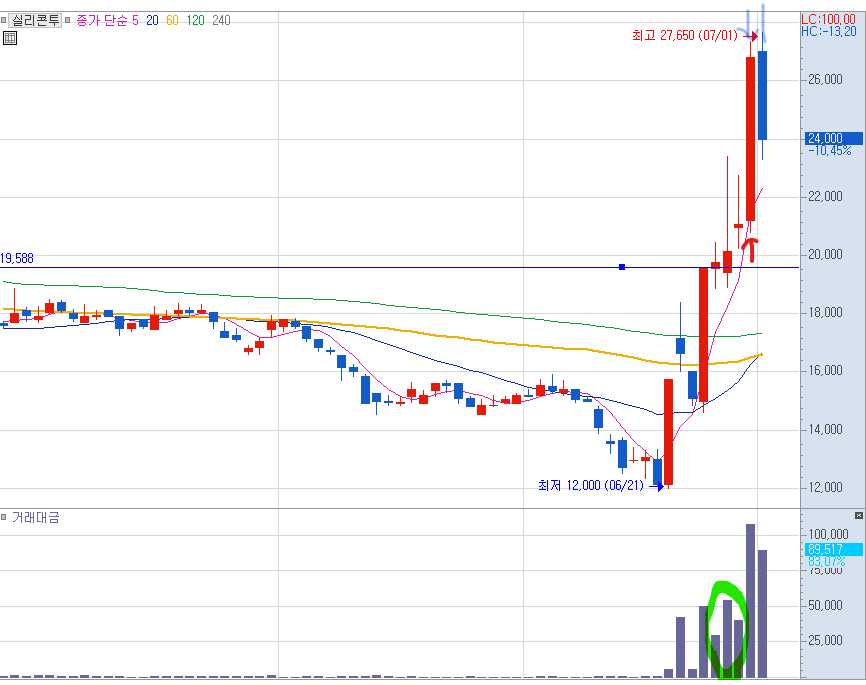Click the 최고 27,650 (07/01) high marker
Viewport: 866px width, 685px height.
click(x=685, y=36)
